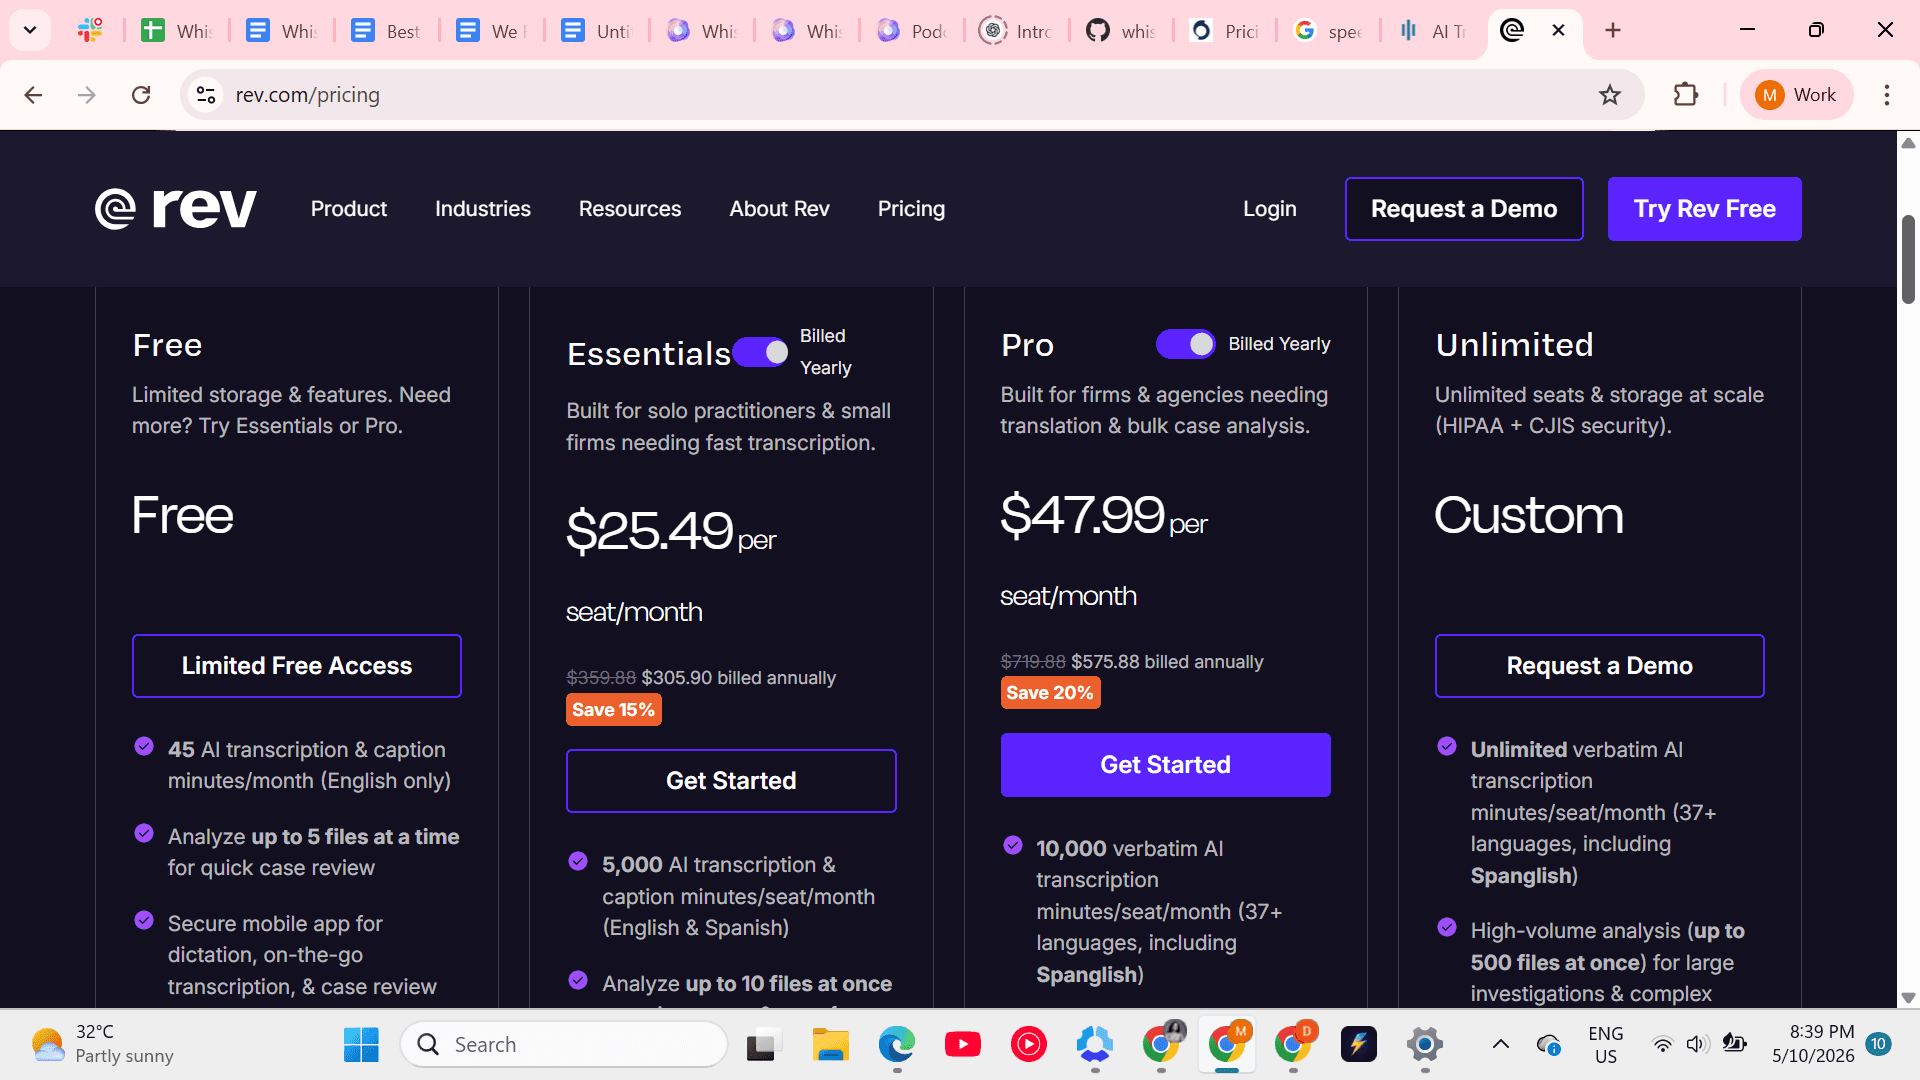Screen dimensions: 1920x1080
Task: Click Get Started under Pro plan
Action: point(1166,765)
